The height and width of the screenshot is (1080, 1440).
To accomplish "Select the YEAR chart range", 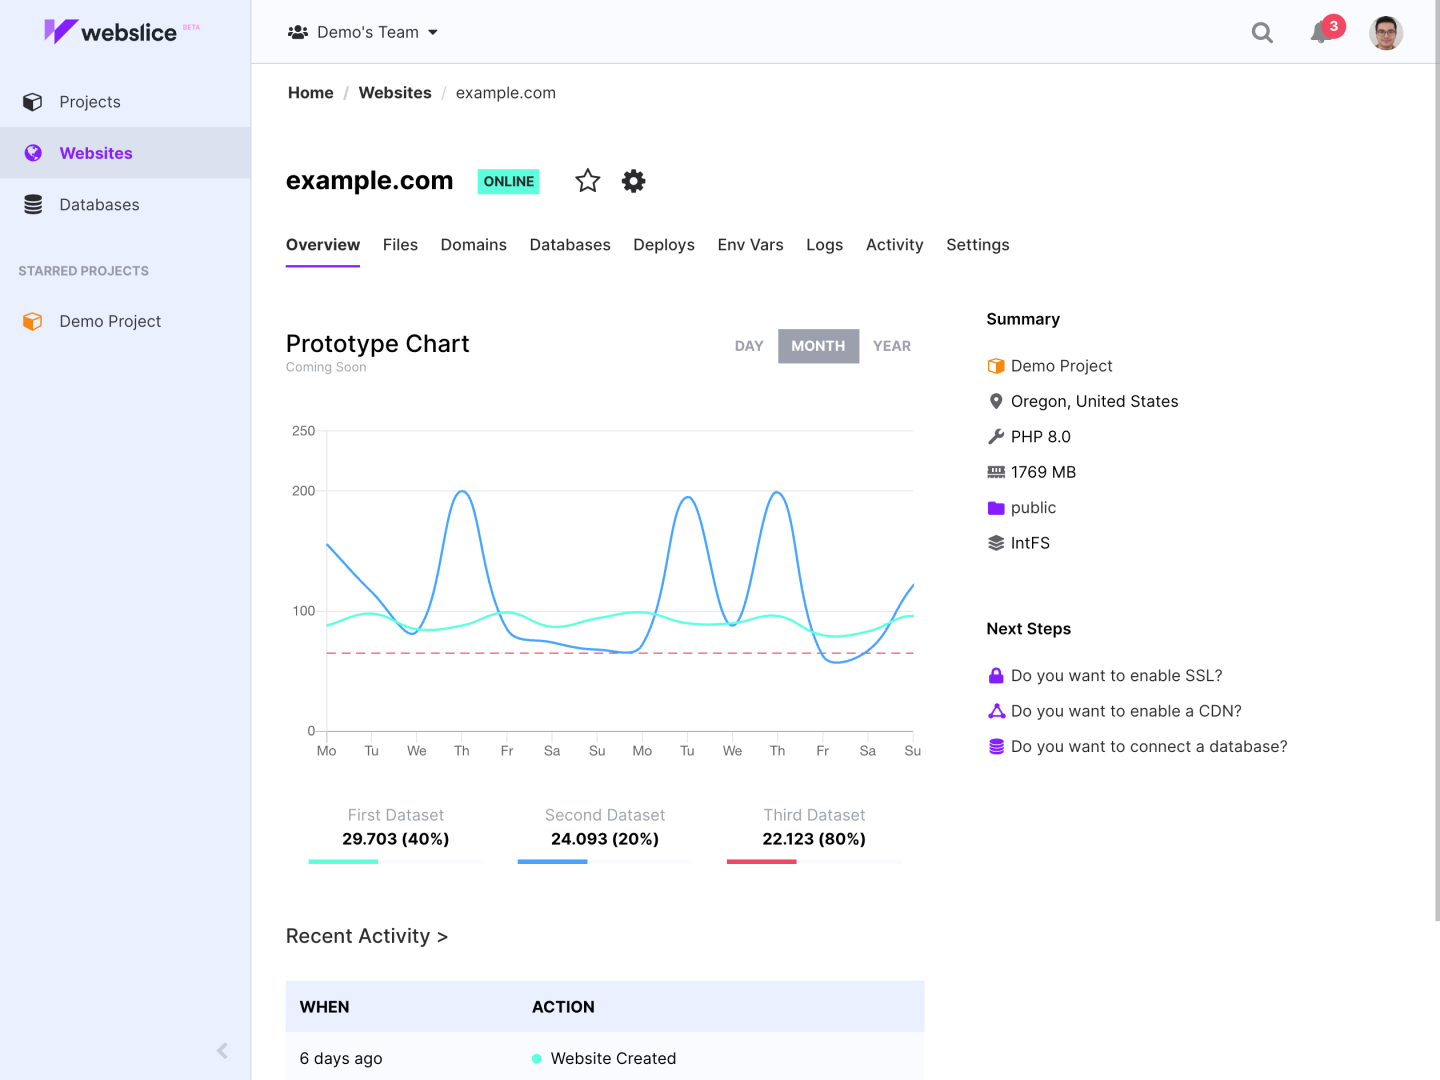I will [891, 346].
